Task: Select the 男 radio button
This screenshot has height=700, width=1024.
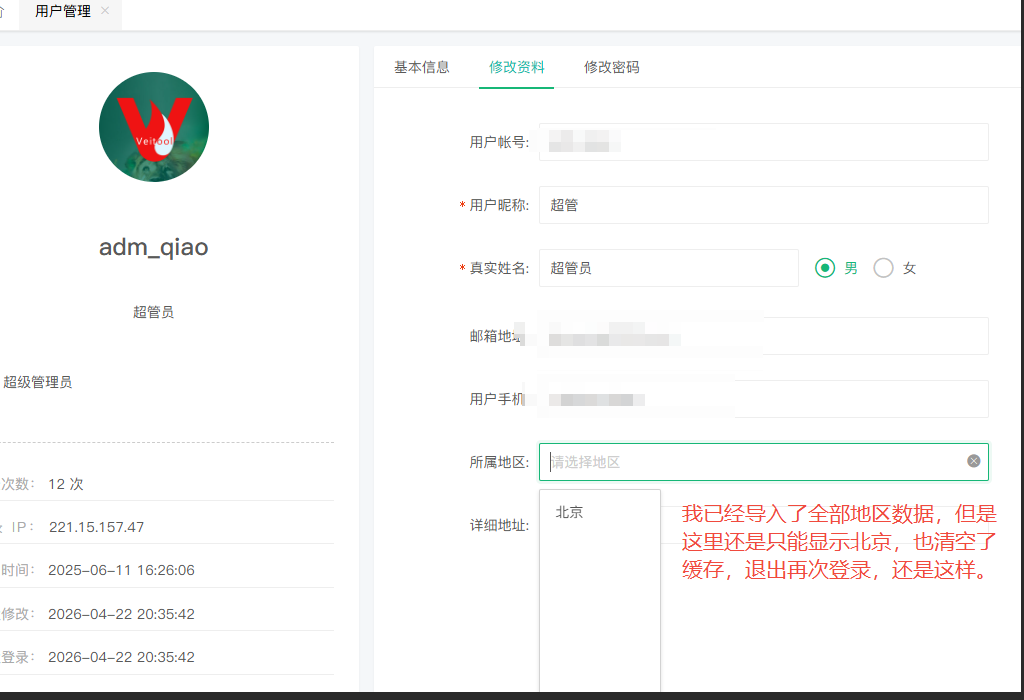Action: [x=825, y=268]
